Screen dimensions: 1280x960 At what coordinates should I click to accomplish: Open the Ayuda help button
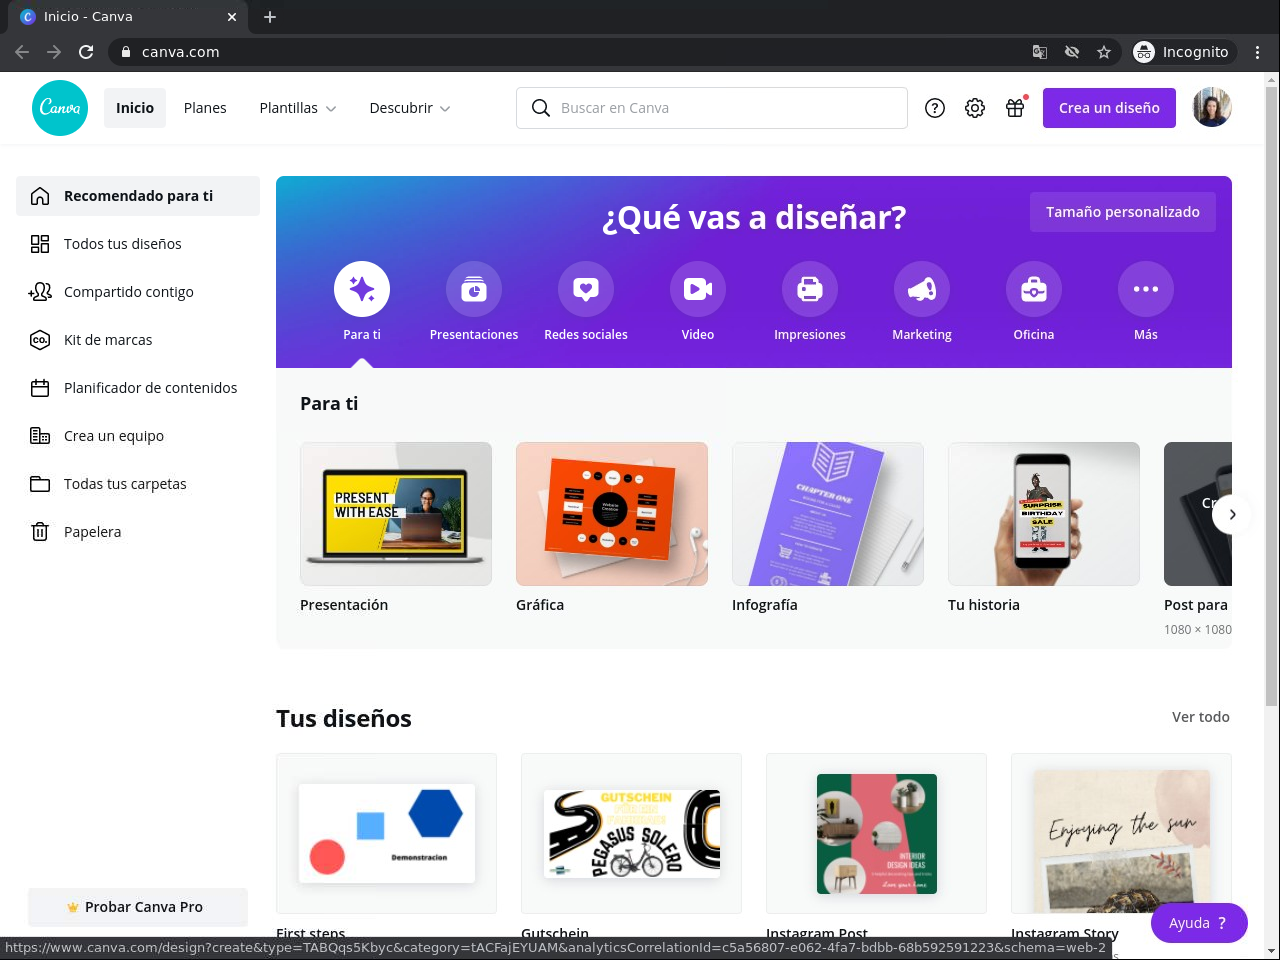coord(1199,923)
